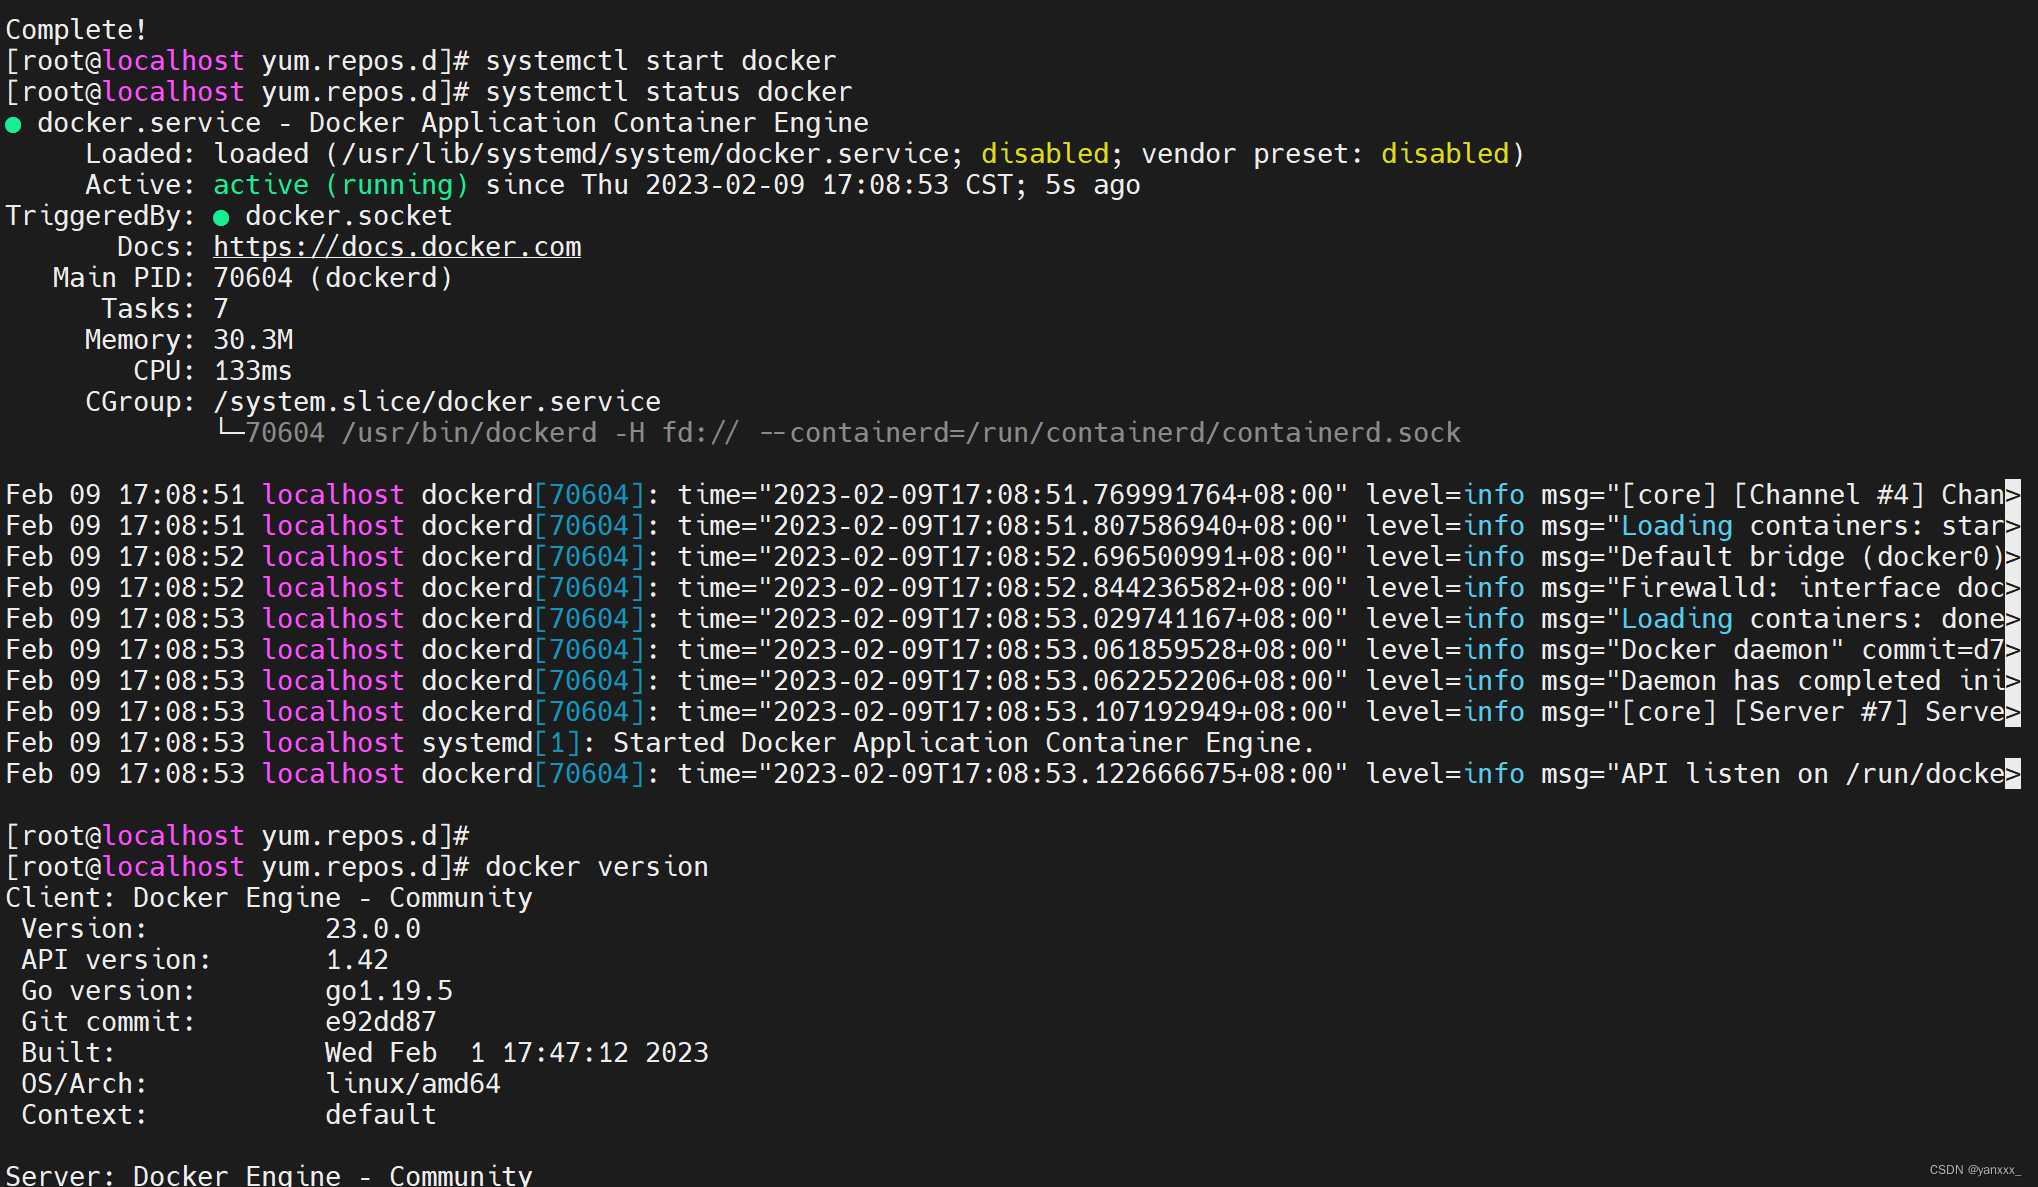The image size is (2038, 1187).
Task: Click the 'Started Docker Application Container Engine' line
Action: [x=962, y=743]
